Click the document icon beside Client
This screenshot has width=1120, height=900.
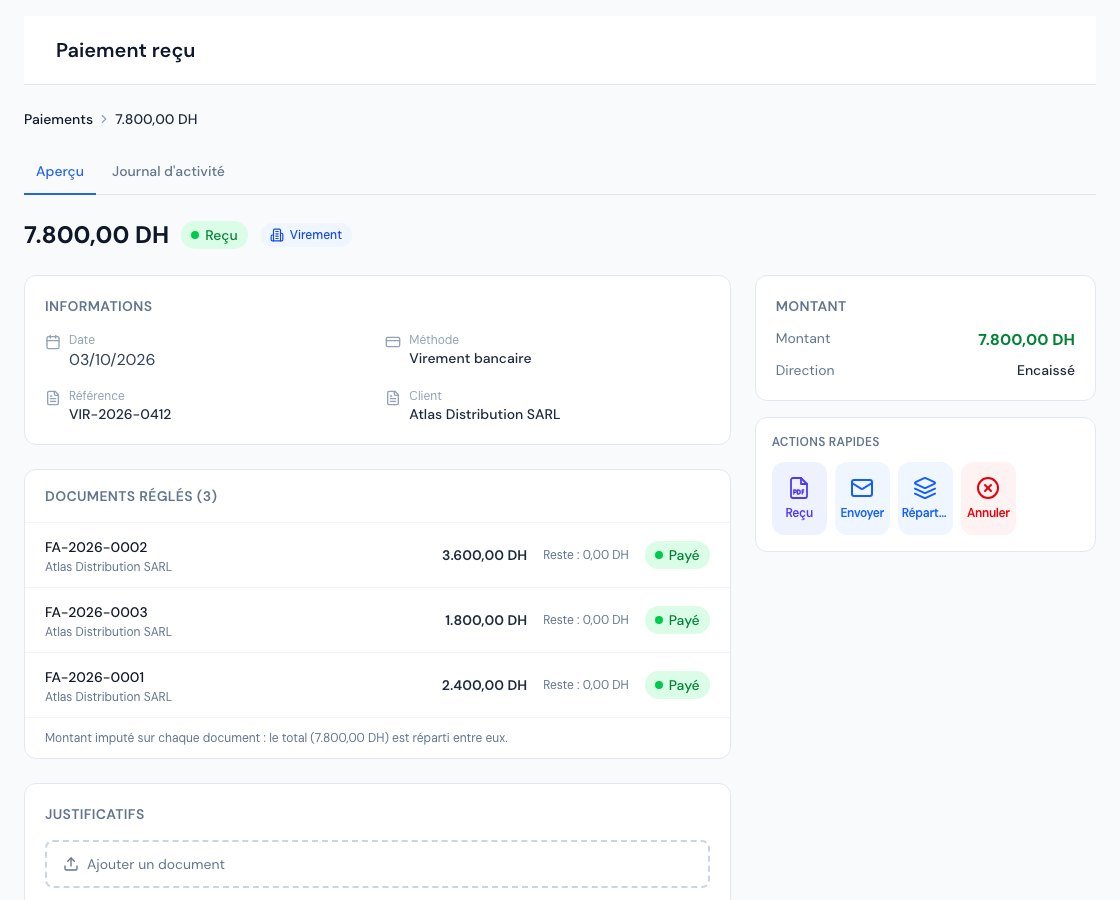393,398
